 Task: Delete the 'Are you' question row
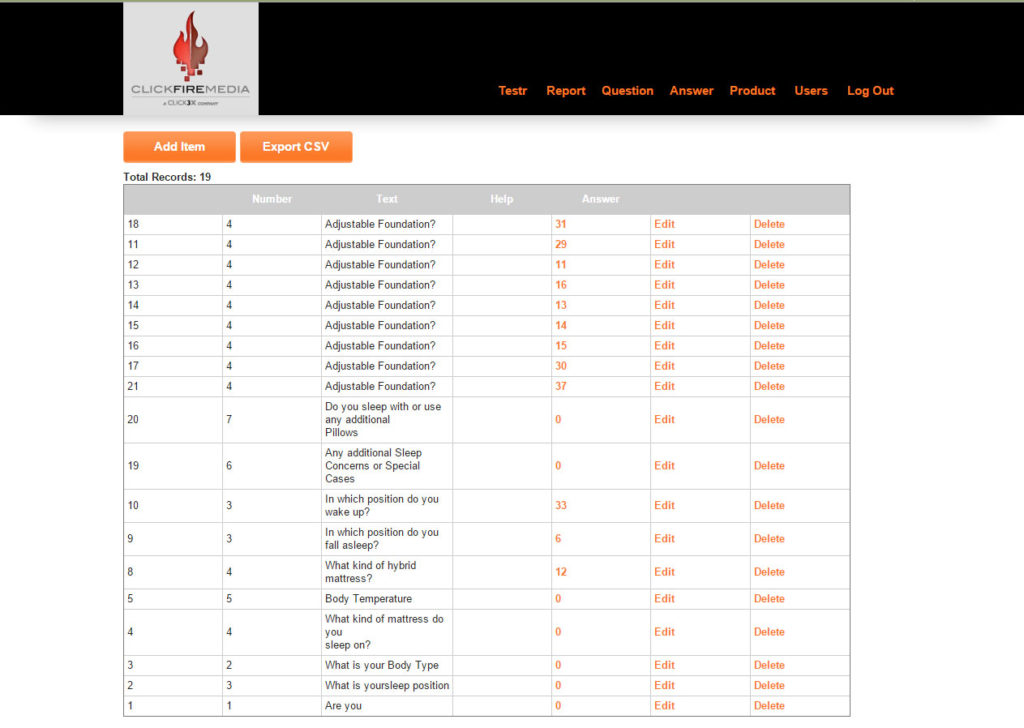[769, 706]
